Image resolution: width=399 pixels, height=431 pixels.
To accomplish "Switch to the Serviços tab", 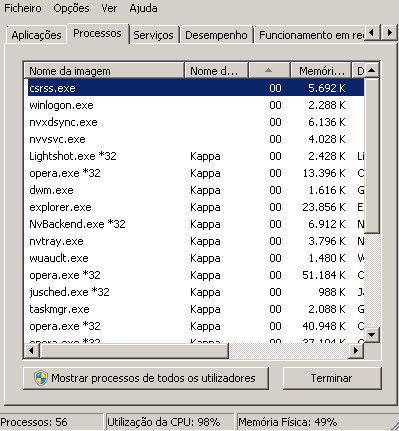I will point(153,35).
